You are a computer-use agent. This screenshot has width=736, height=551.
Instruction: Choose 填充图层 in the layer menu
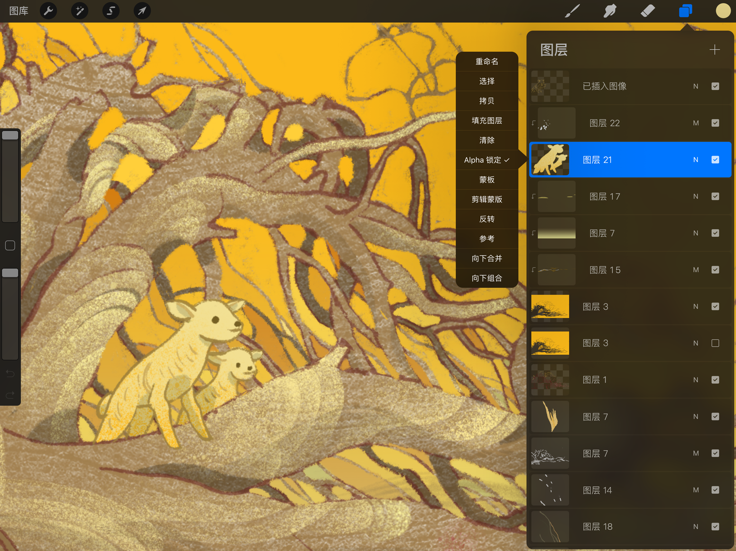487,121
